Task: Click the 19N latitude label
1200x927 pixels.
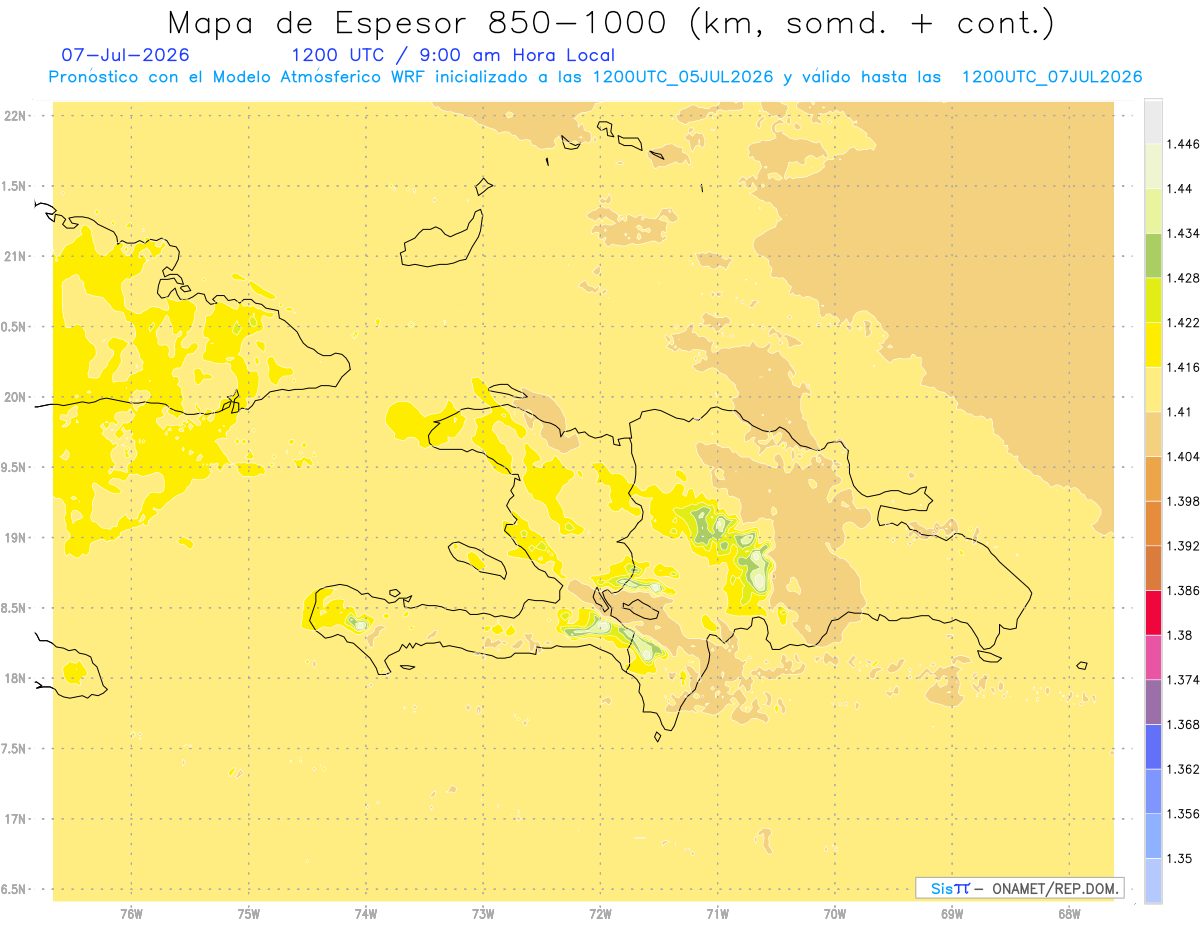Action: click(x=15, y=538)
